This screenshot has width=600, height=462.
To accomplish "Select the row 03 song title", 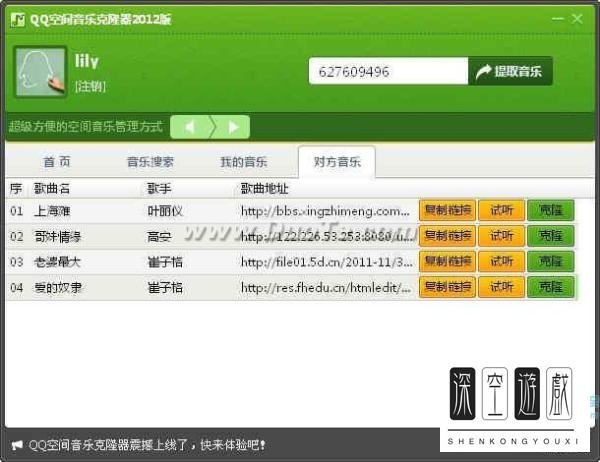I will 57,262.
